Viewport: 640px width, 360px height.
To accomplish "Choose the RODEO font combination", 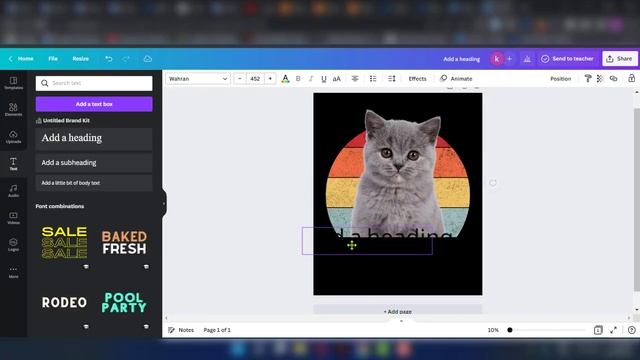I will coord(64,302).
